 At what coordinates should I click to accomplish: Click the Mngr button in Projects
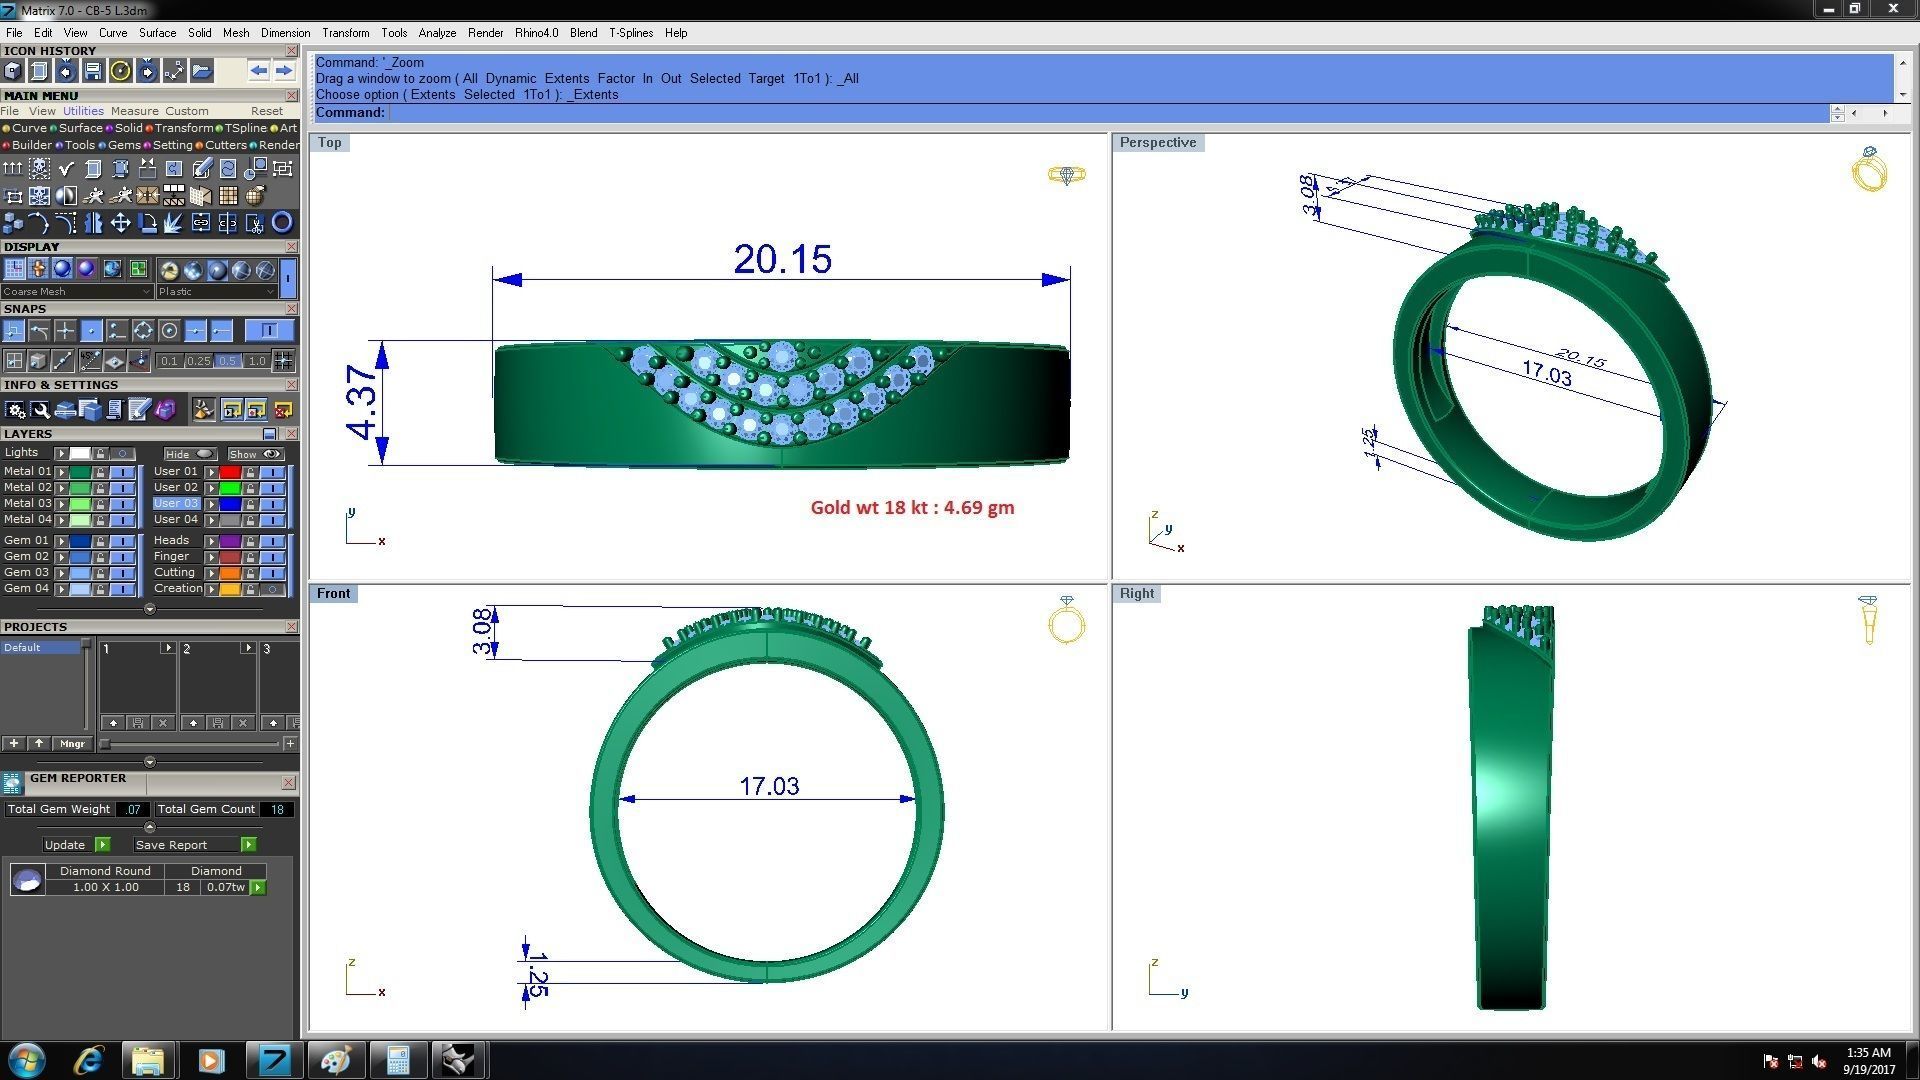(x=72, y=744)
